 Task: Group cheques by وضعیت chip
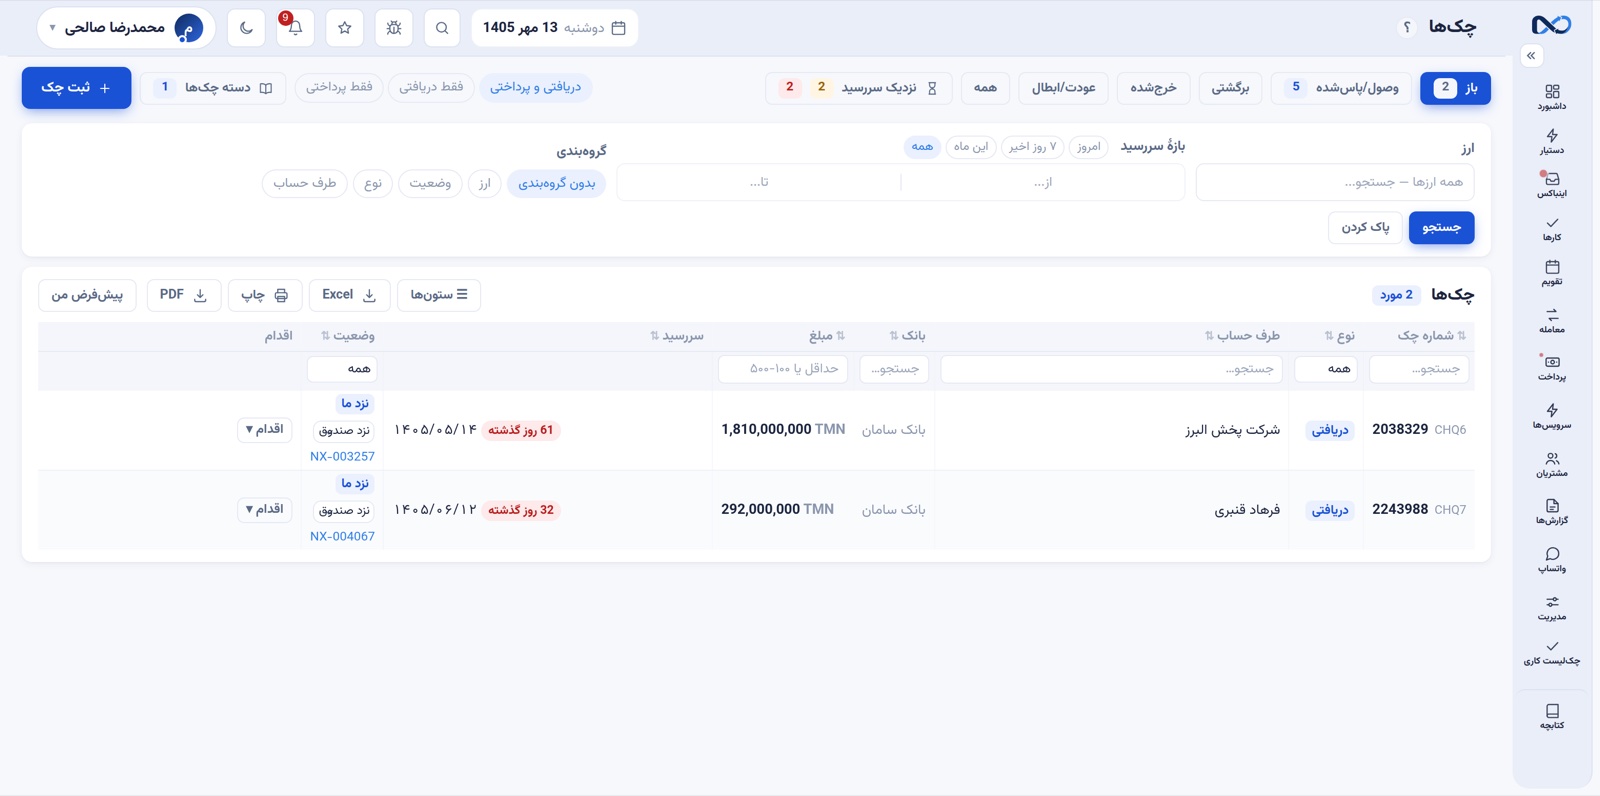[430, 183]
